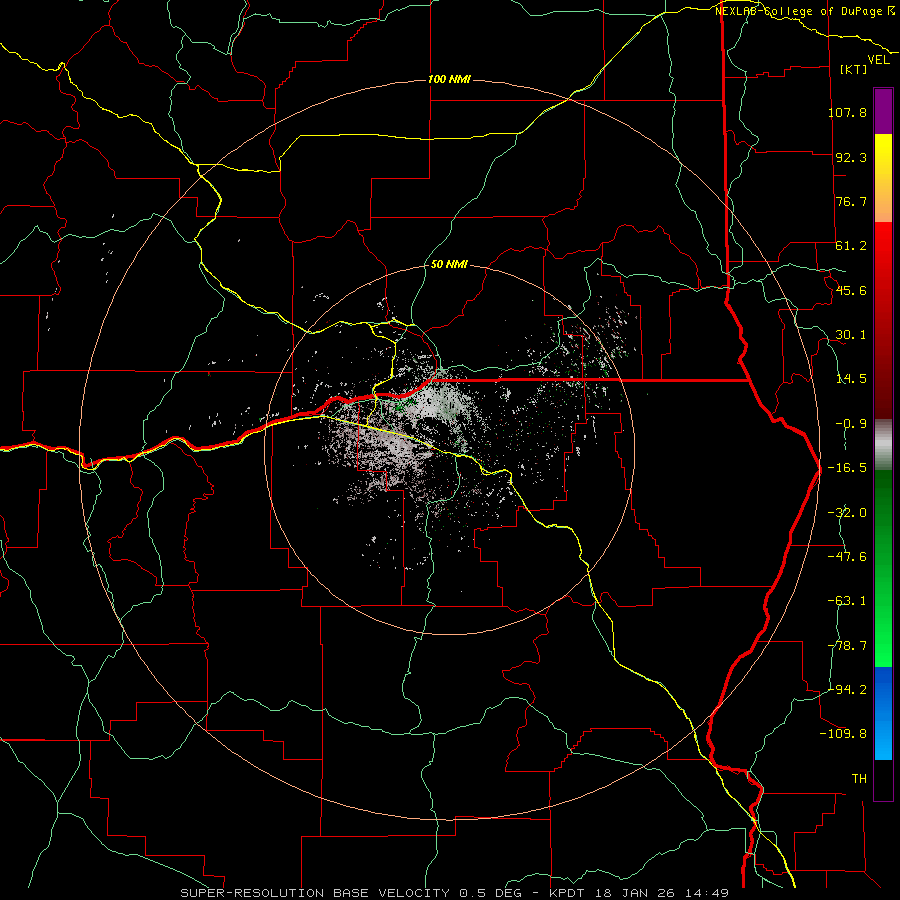The image size is (900, 900).
Task: Click the 107.8 legend value
Action: click(x=847, y=112)
